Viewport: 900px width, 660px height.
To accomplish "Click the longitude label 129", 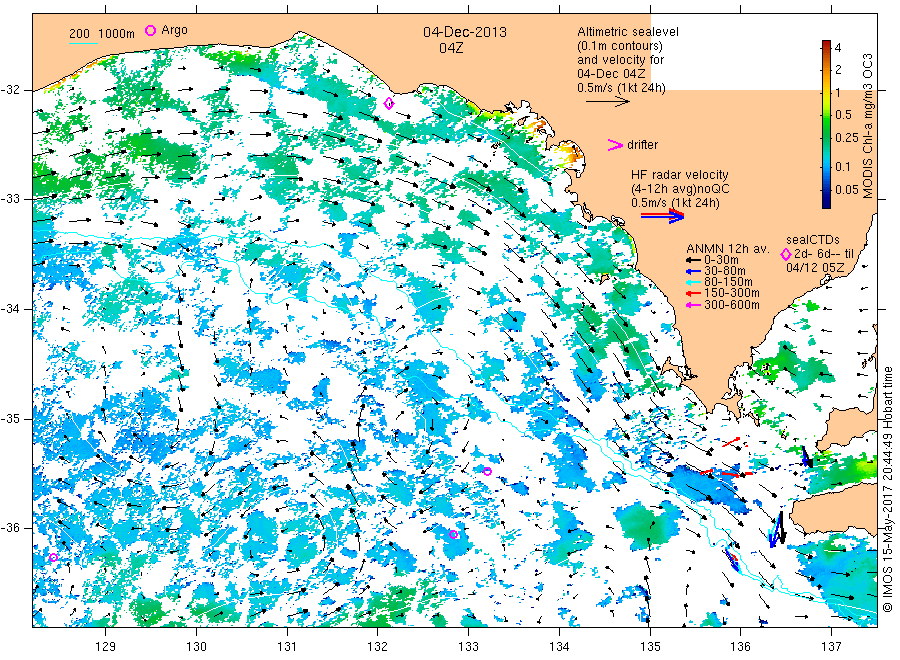I will coord(106,647).
